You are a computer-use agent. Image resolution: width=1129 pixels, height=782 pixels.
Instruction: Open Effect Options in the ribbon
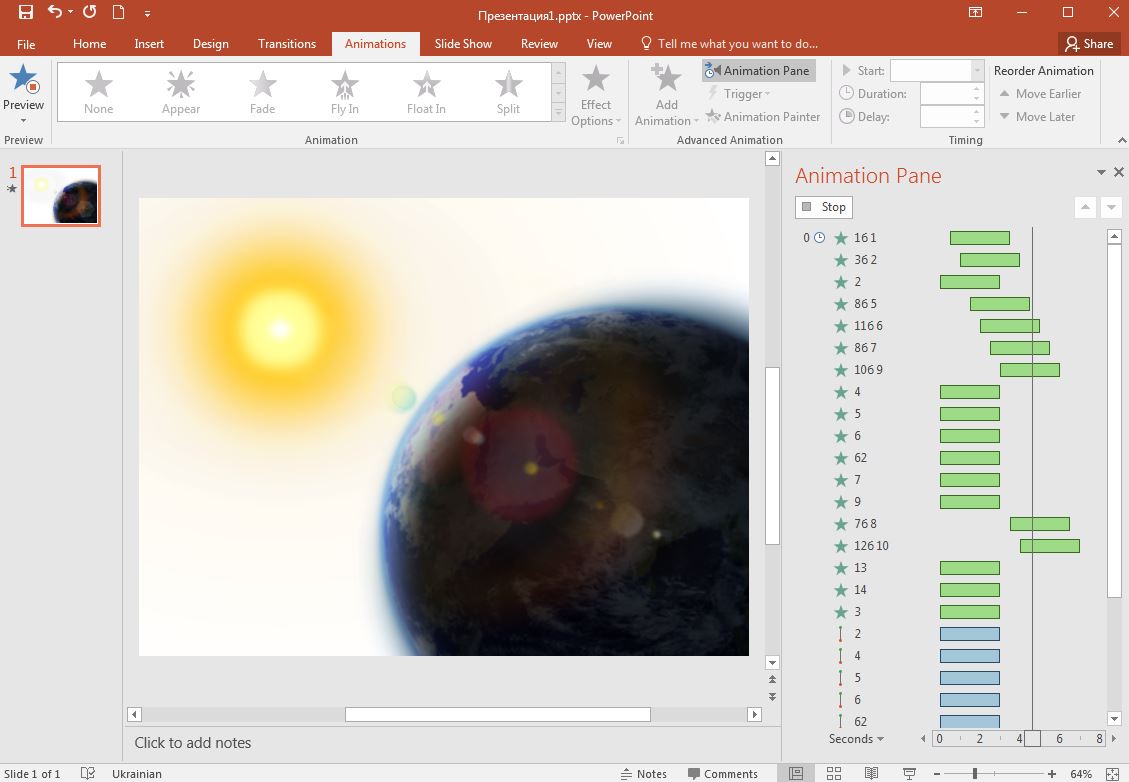coord(596,93)
